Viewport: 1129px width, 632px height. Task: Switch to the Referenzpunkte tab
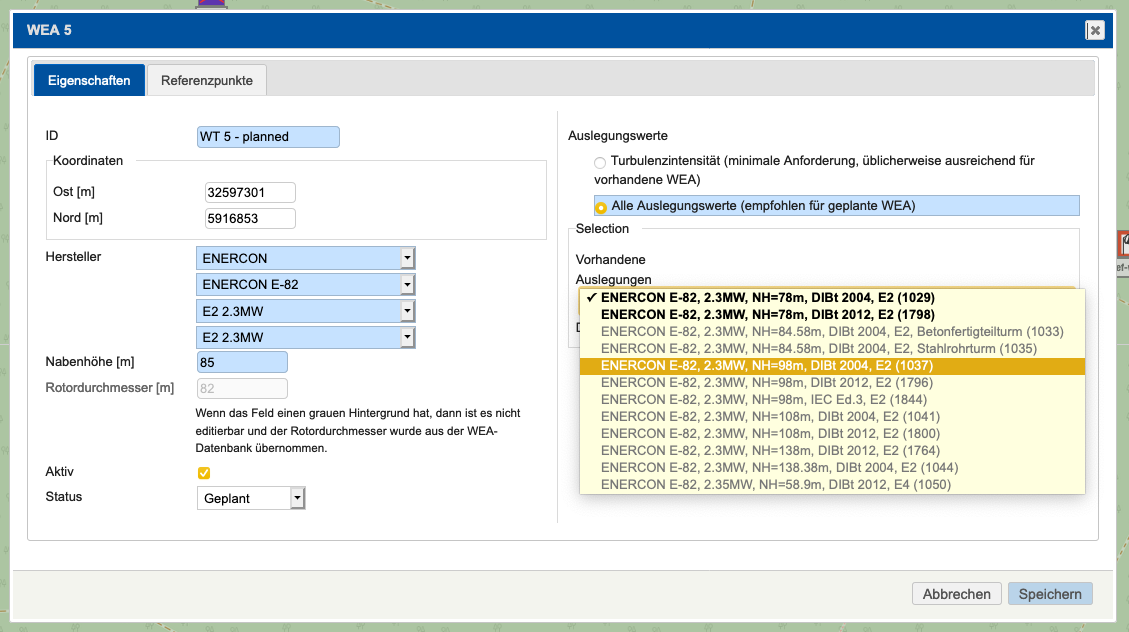coord(207,80)
